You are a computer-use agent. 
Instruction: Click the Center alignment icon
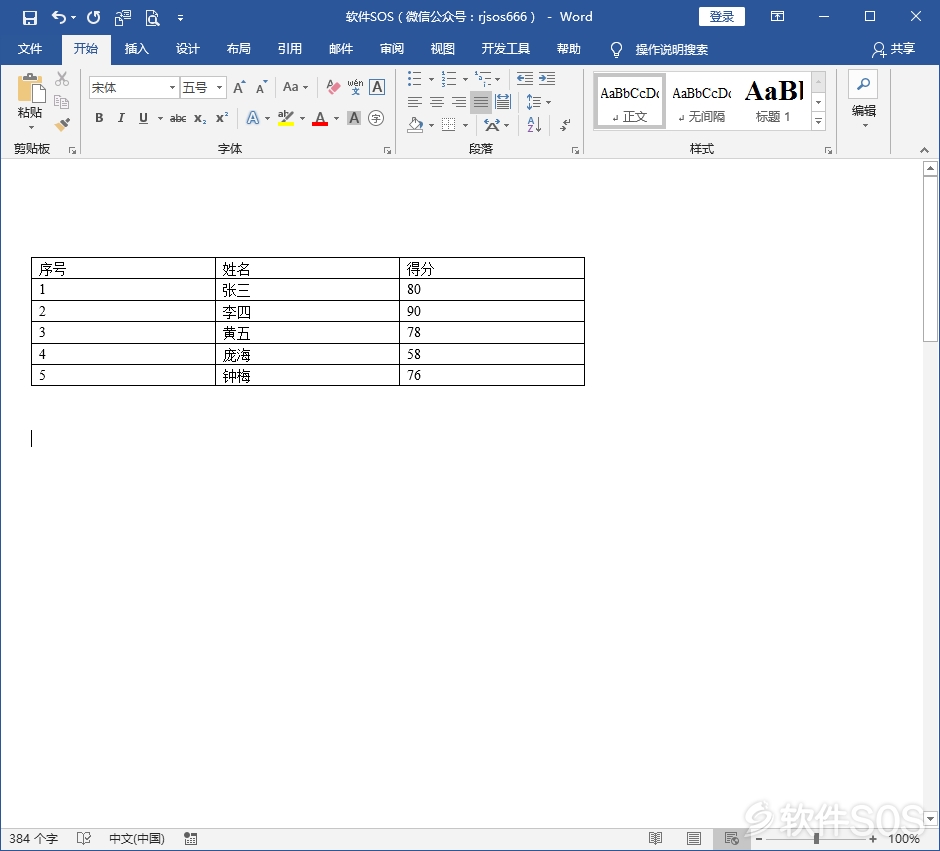(437, 102)
